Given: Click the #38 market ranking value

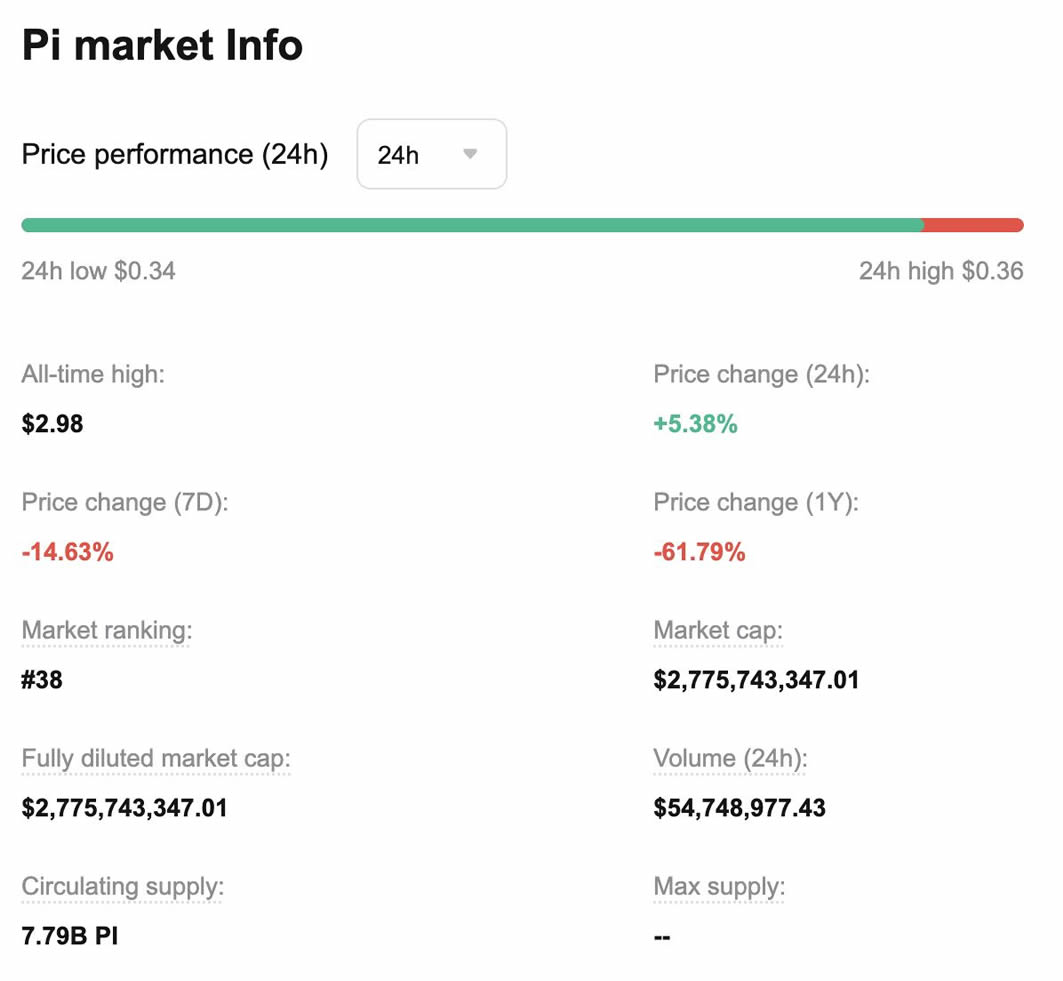Looking at the screenshot, I should tap(42, 680).
